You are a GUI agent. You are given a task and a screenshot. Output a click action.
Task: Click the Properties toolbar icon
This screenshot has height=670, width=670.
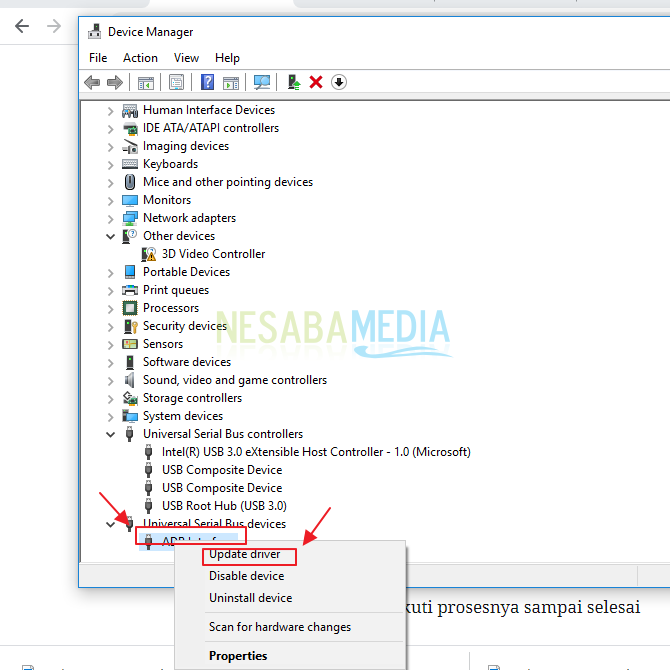[176, 82]
